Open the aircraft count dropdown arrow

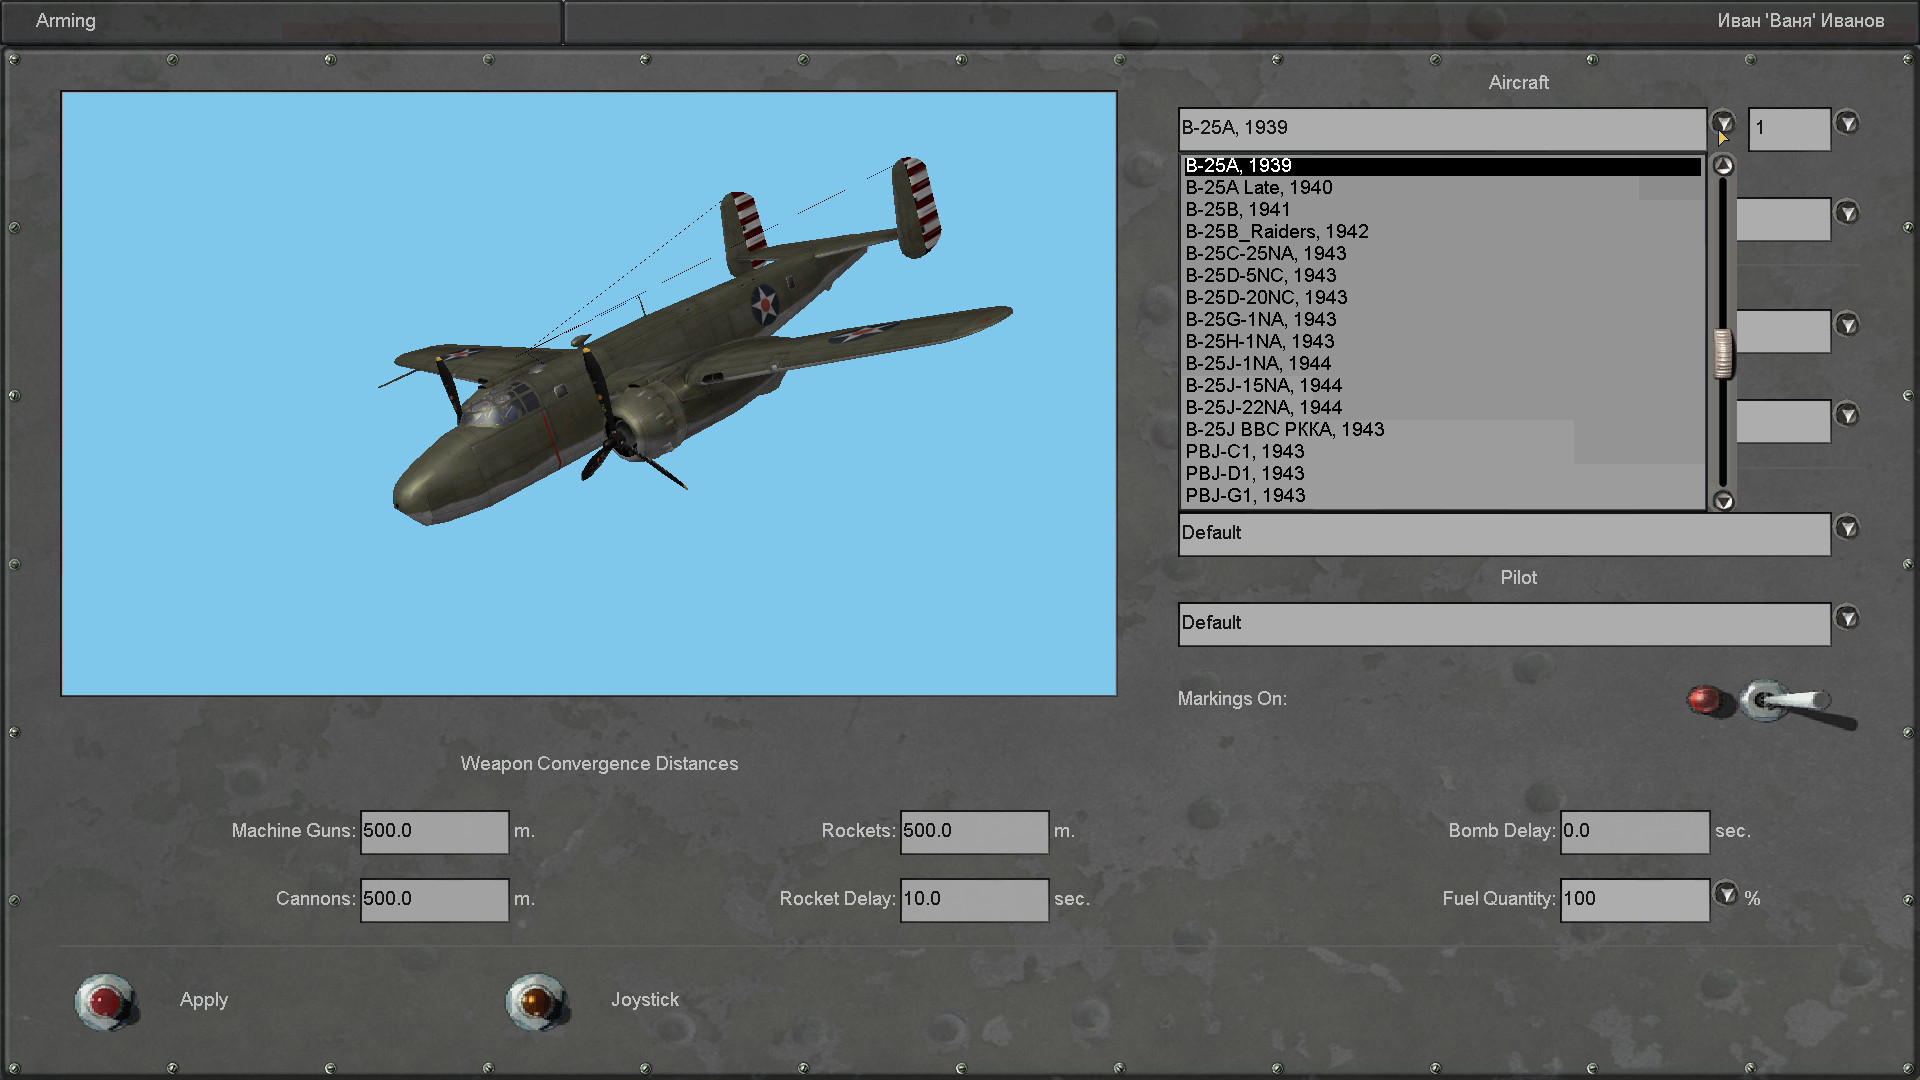click(1847, 124)
